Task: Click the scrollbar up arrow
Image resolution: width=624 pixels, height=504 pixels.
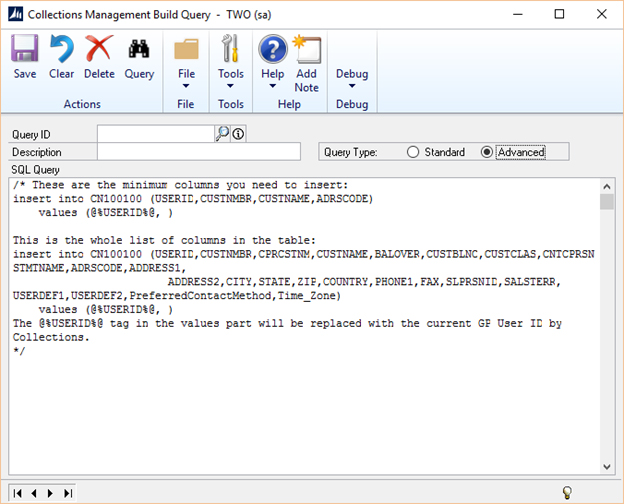Action: click(x=607, y=186)
